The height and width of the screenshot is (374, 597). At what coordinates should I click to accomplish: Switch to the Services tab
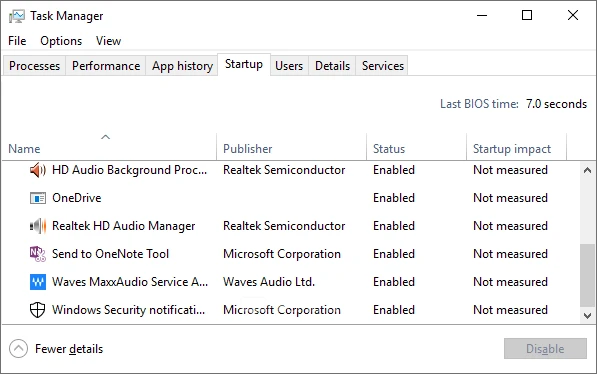[x=383, y=66]
